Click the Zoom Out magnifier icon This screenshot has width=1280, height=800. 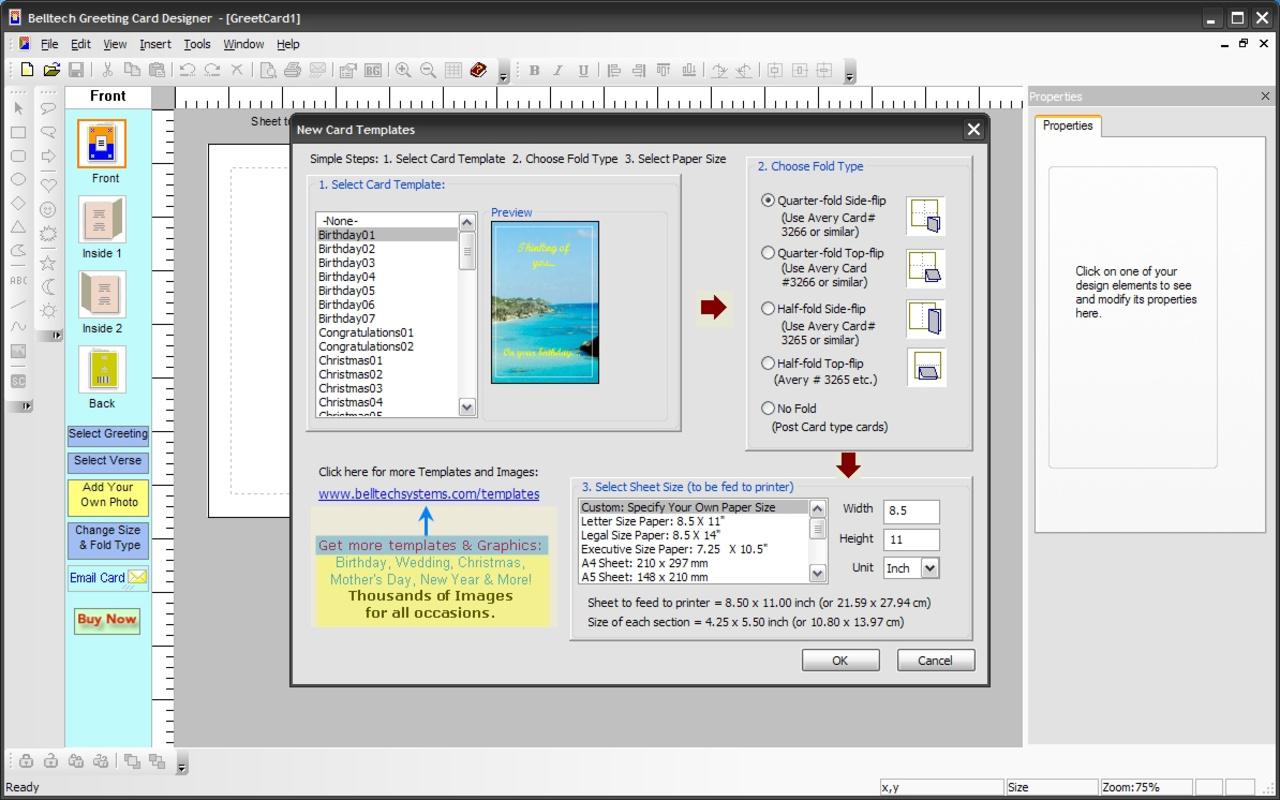(x=428, y=70)
